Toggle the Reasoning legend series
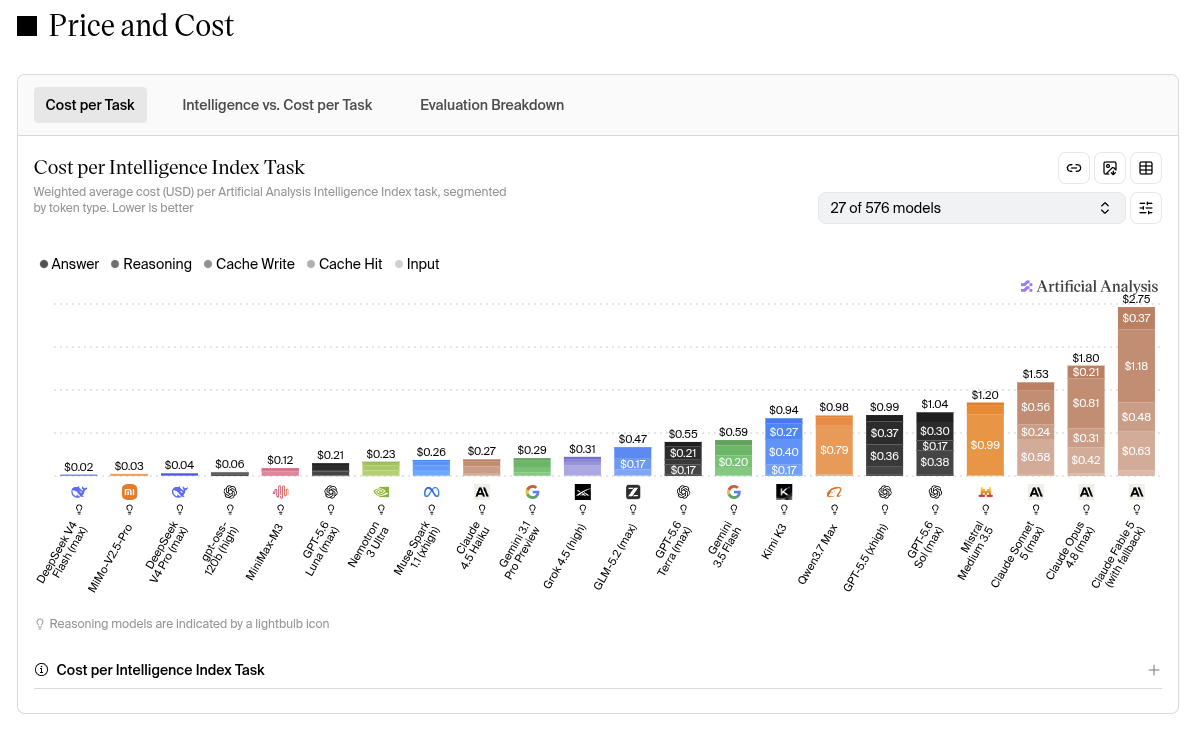The image size is (1194, 740). click(151, 264)
